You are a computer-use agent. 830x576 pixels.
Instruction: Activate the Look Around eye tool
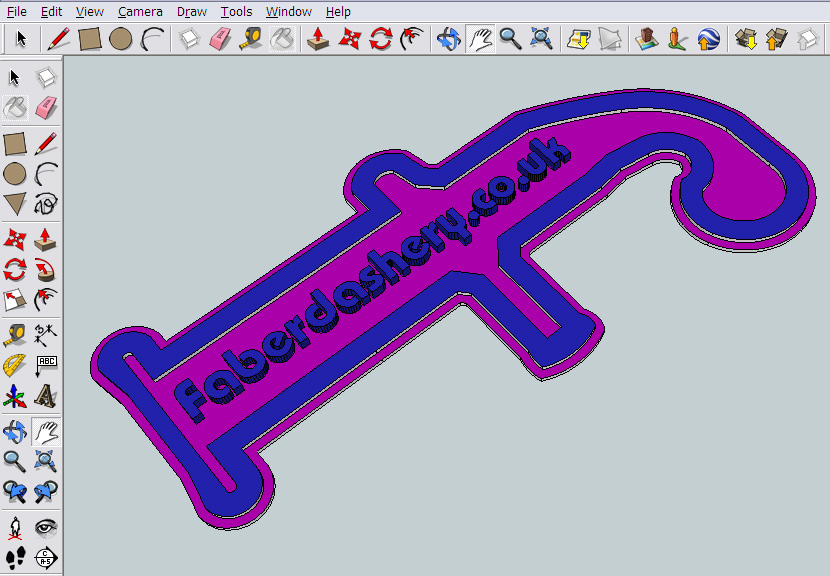click(x=46, y=527)
